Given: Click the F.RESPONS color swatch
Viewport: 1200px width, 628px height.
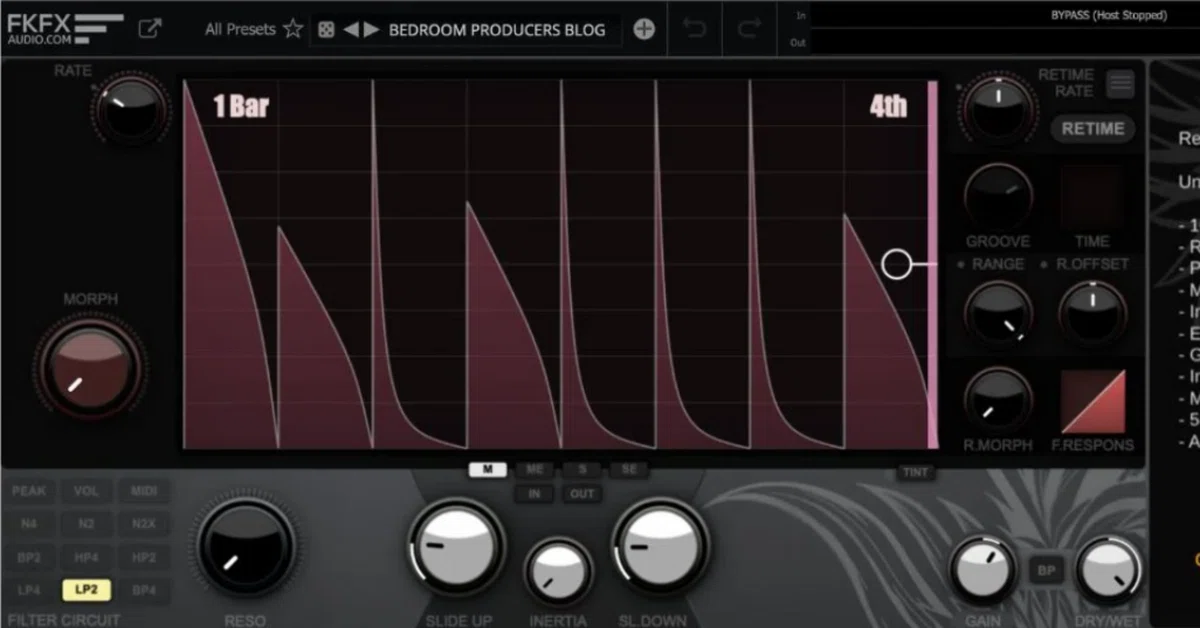Looking at the screenshot, I should 1093,403.
